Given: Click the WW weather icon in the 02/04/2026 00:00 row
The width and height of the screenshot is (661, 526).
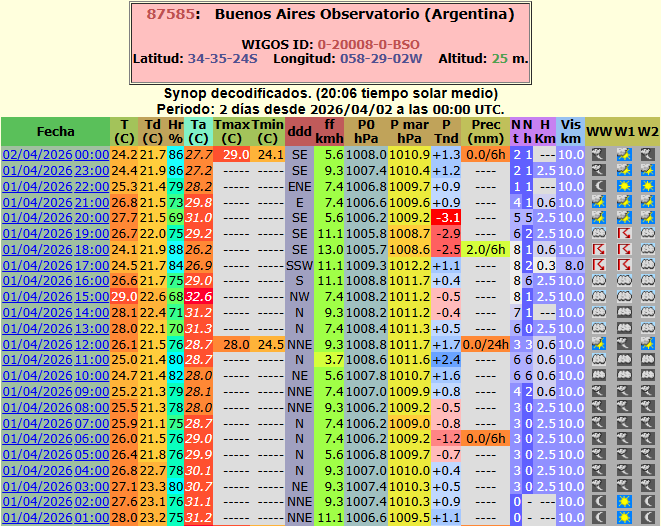Looking at the screenshot, I should click(599, 155).
